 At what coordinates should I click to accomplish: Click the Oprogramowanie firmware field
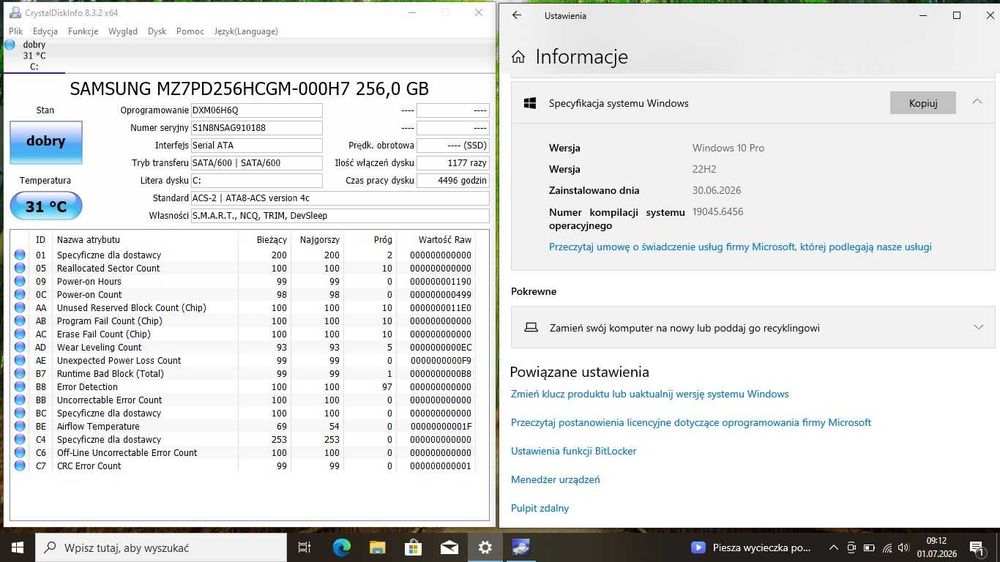pyautogui.click(x=256, y=110)
